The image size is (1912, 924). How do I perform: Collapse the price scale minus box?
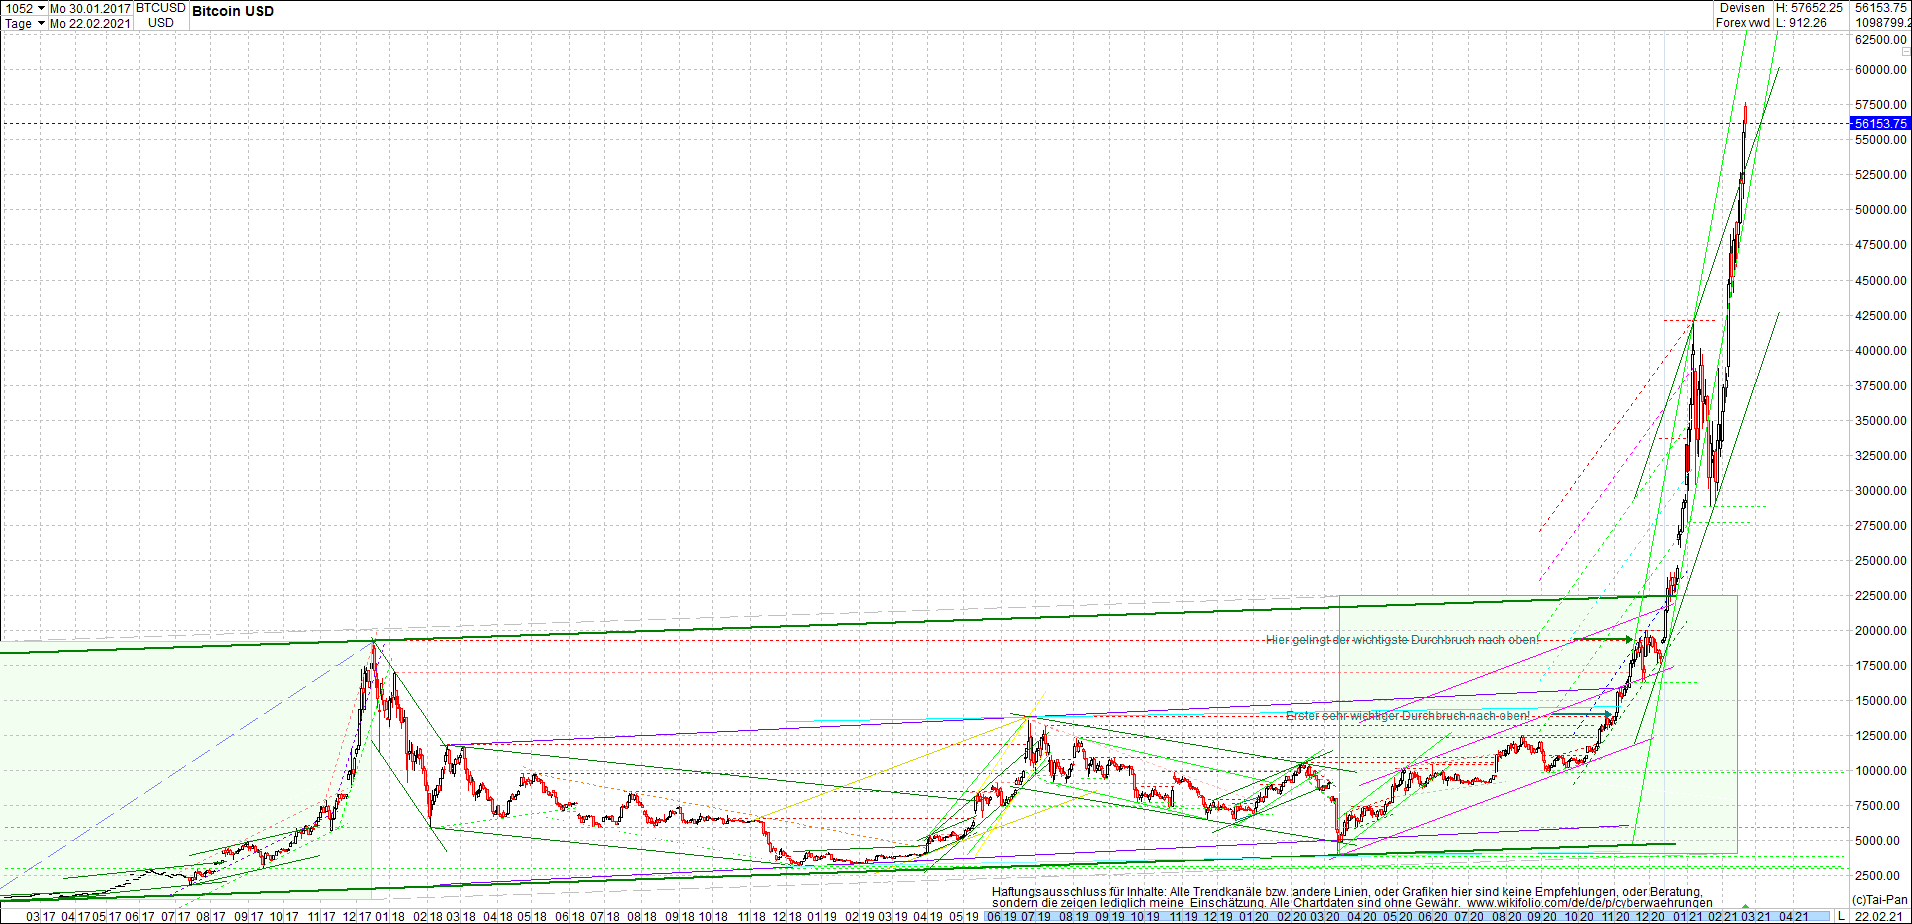coord(1906,51)
